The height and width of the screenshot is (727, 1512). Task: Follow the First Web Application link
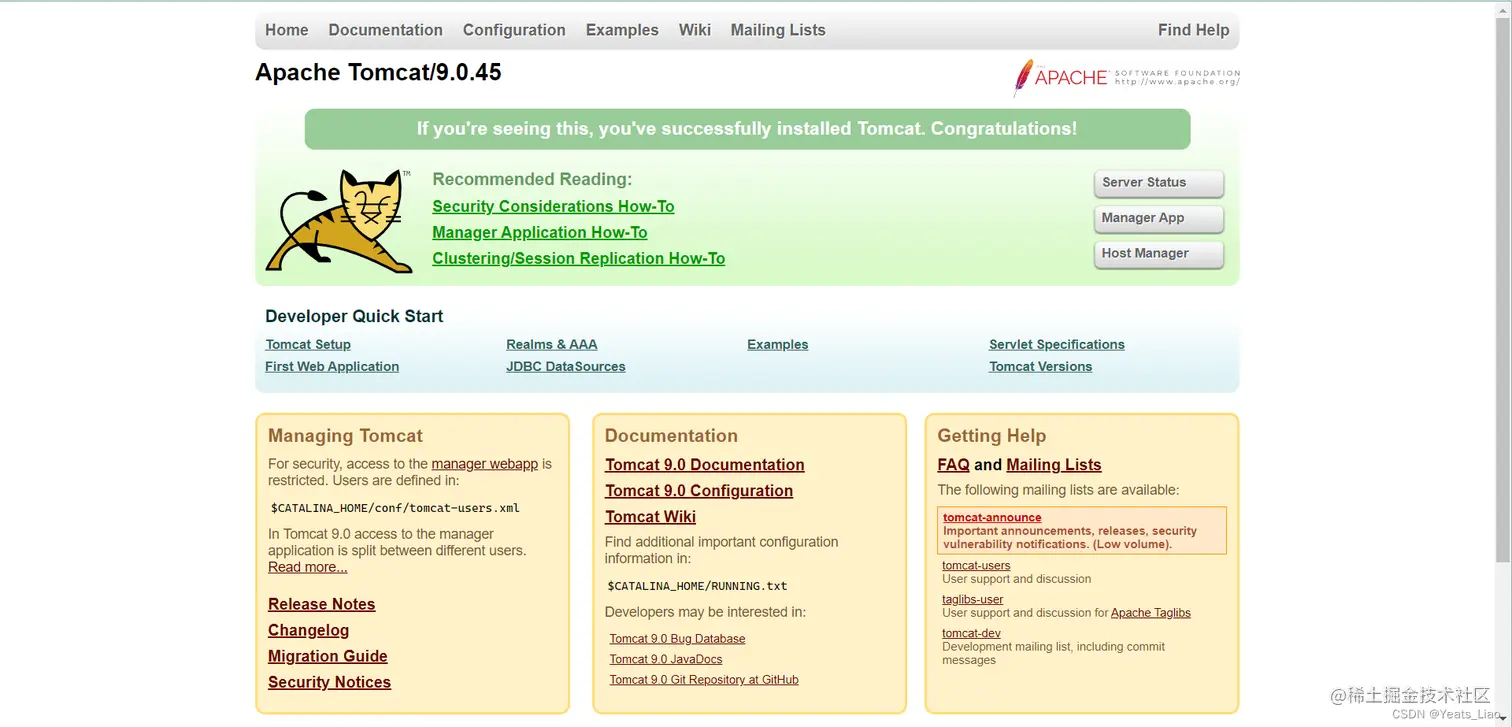point(332,367)
